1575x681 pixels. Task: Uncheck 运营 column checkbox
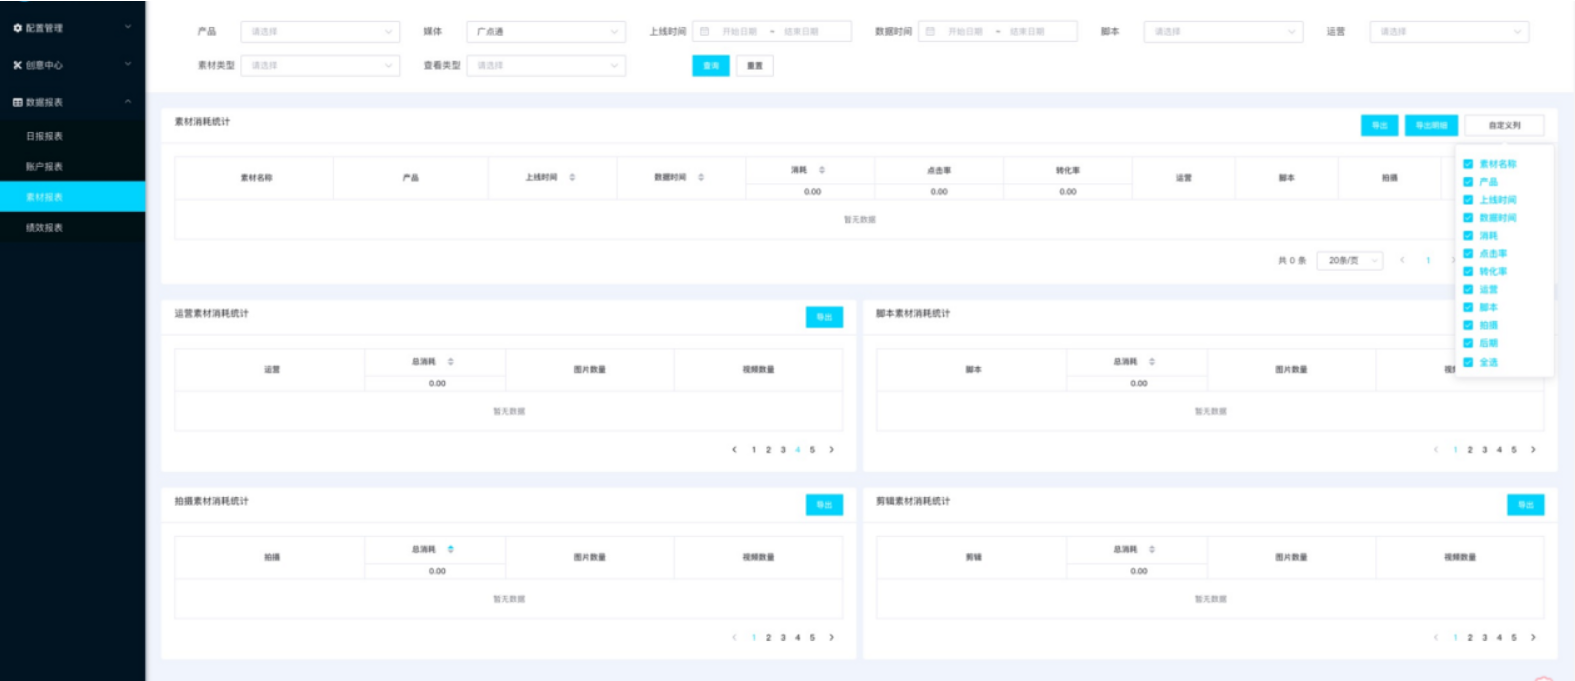(x=1468, y=289)
